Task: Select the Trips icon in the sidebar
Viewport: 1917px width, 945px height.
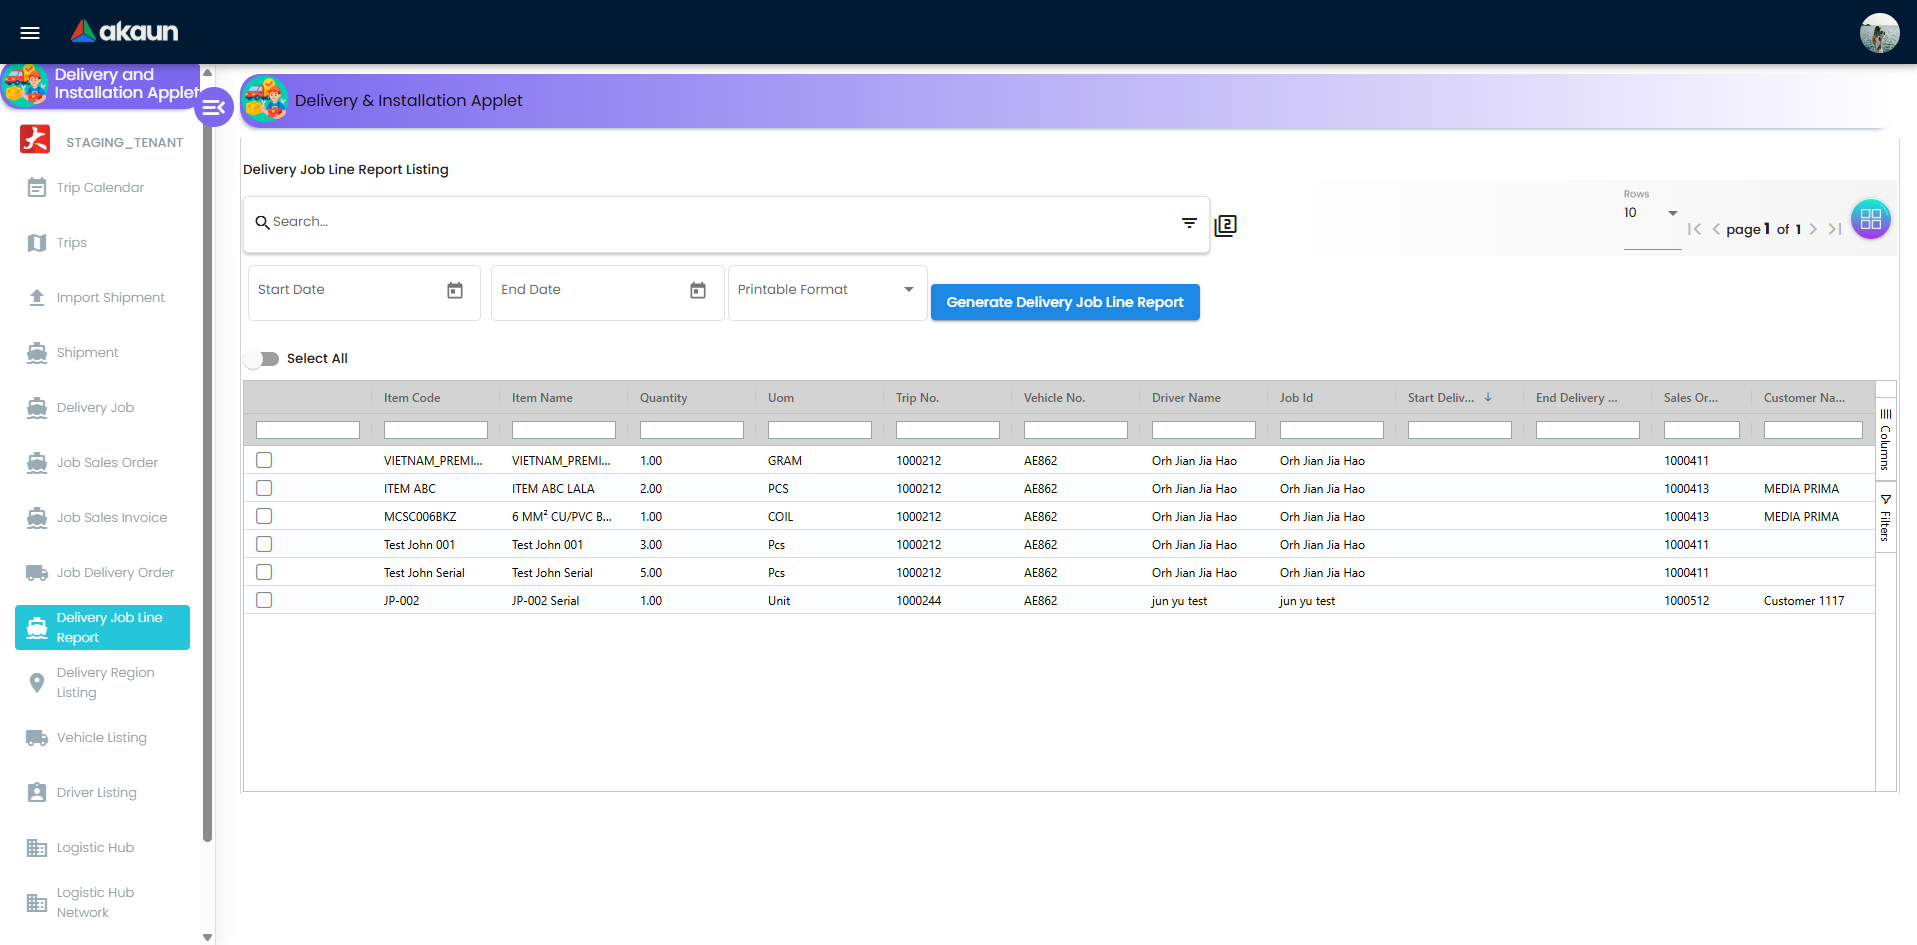Action: click(x=37, y=242)
